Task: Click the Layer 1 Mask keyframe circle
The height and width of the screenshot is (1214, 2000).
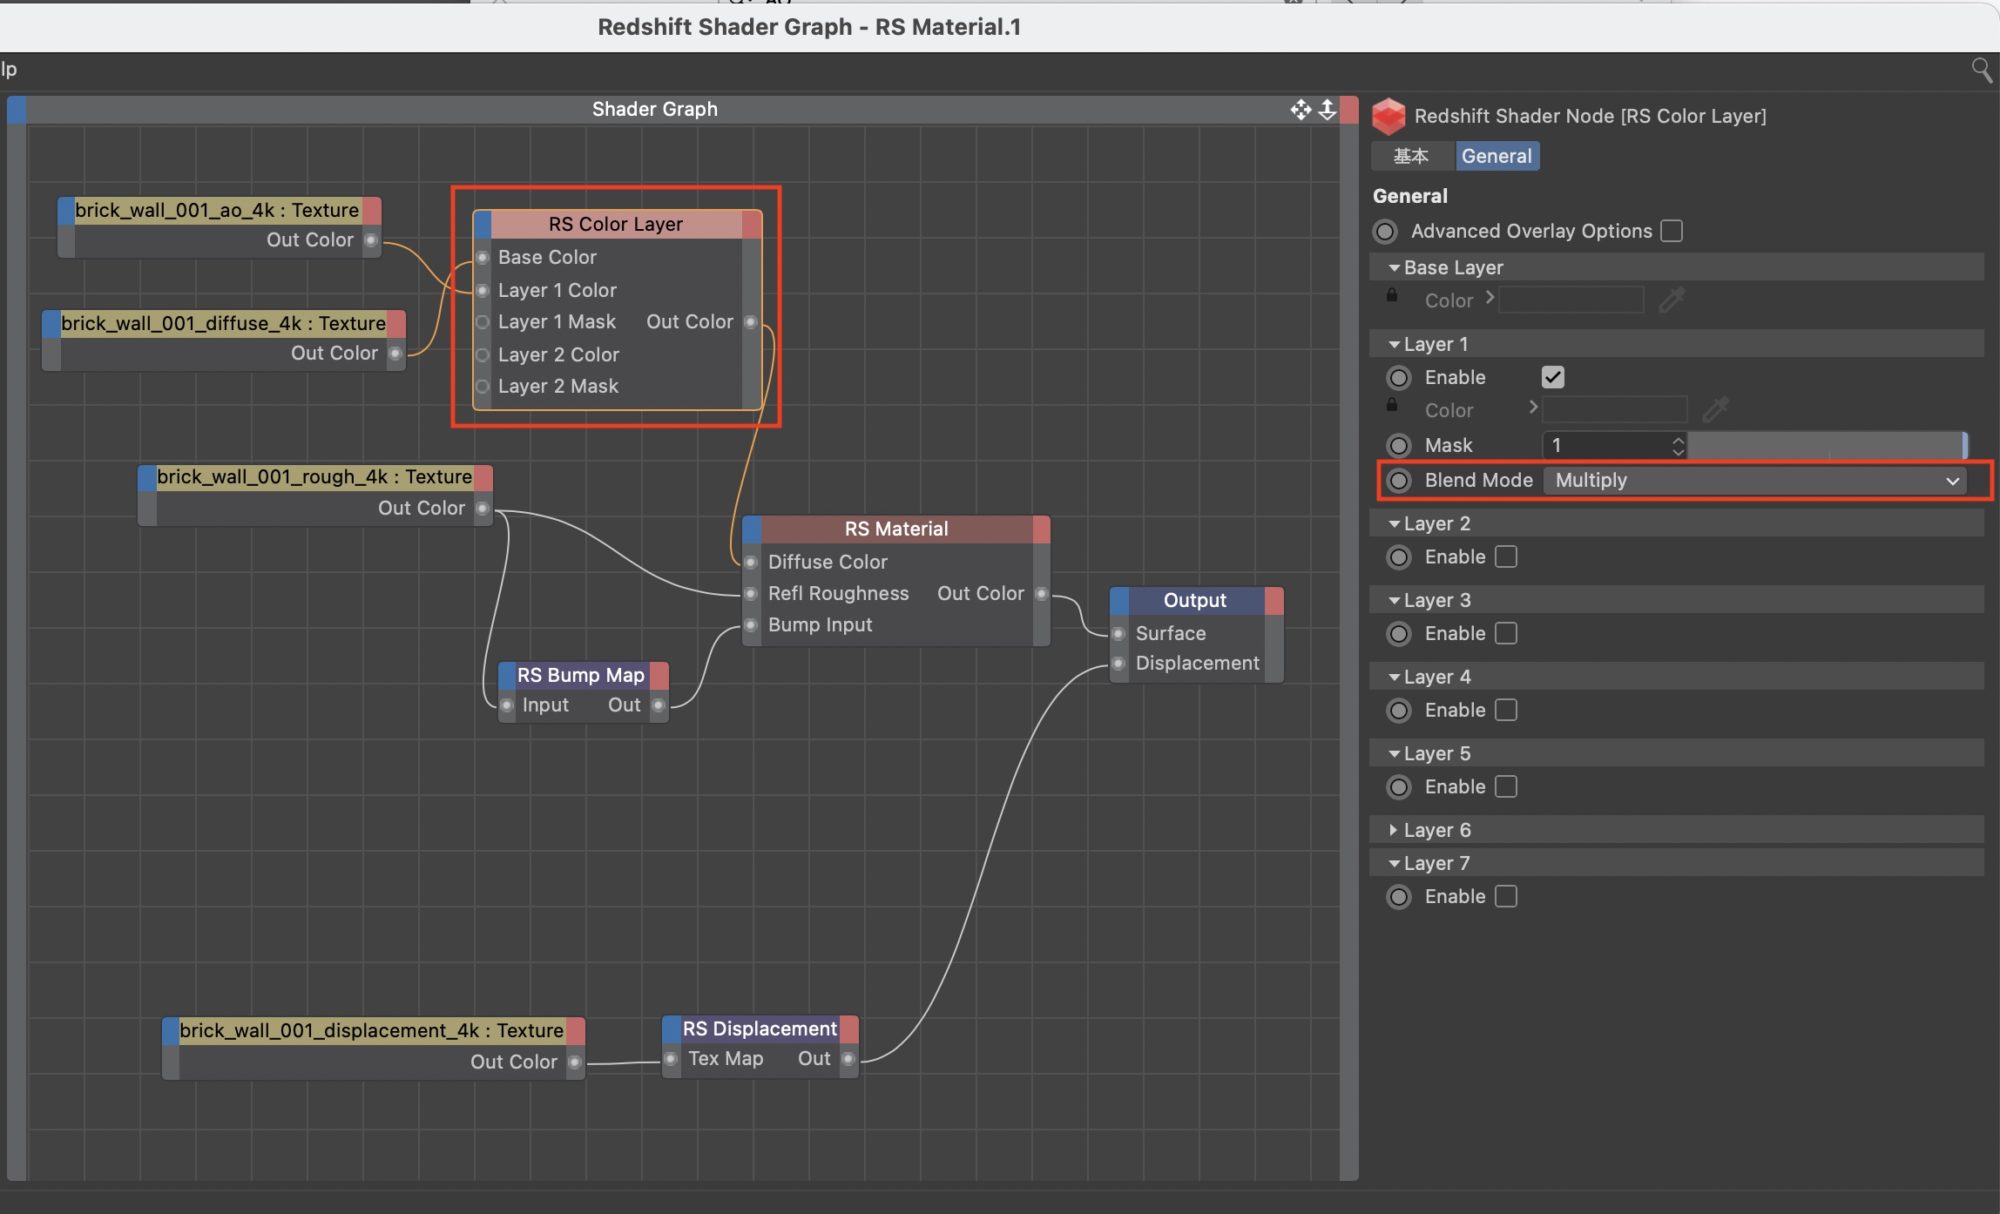Action: pyautogui.click(x=1399, y=445)
